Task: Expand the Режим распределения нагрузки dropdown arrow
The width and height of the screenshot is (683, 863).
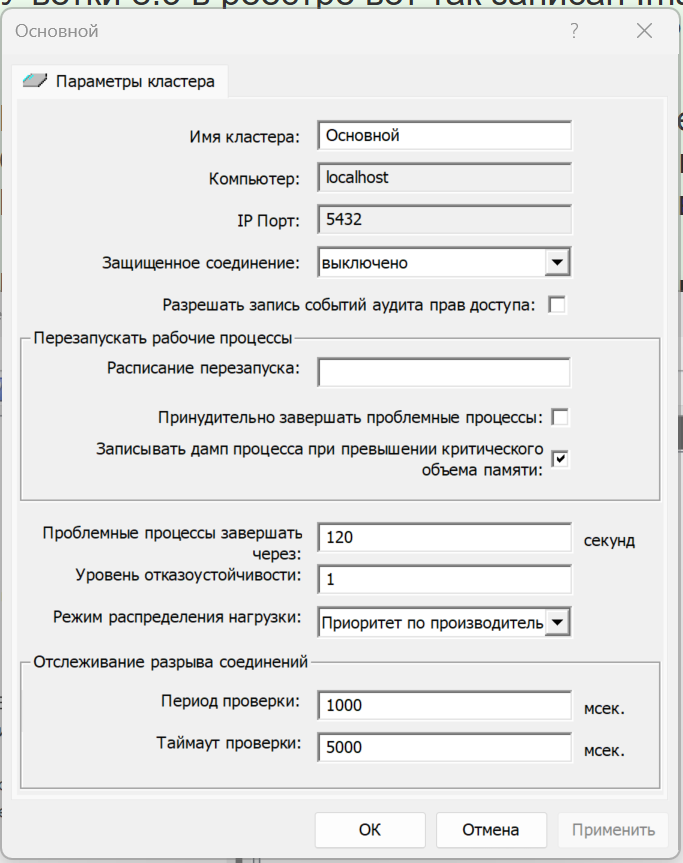Action: click(557, 622)
